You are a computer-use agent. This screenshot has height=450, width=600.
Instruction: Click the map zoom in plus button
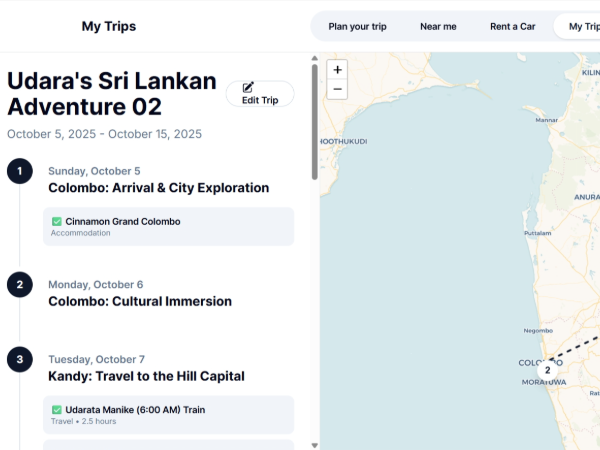point(338,70)
